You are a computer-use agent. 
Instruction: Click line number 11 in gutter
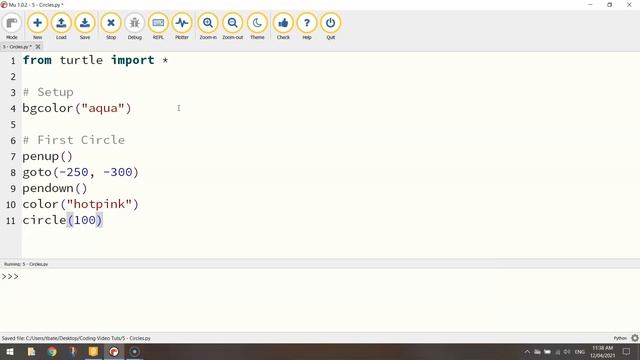point(11,221)
